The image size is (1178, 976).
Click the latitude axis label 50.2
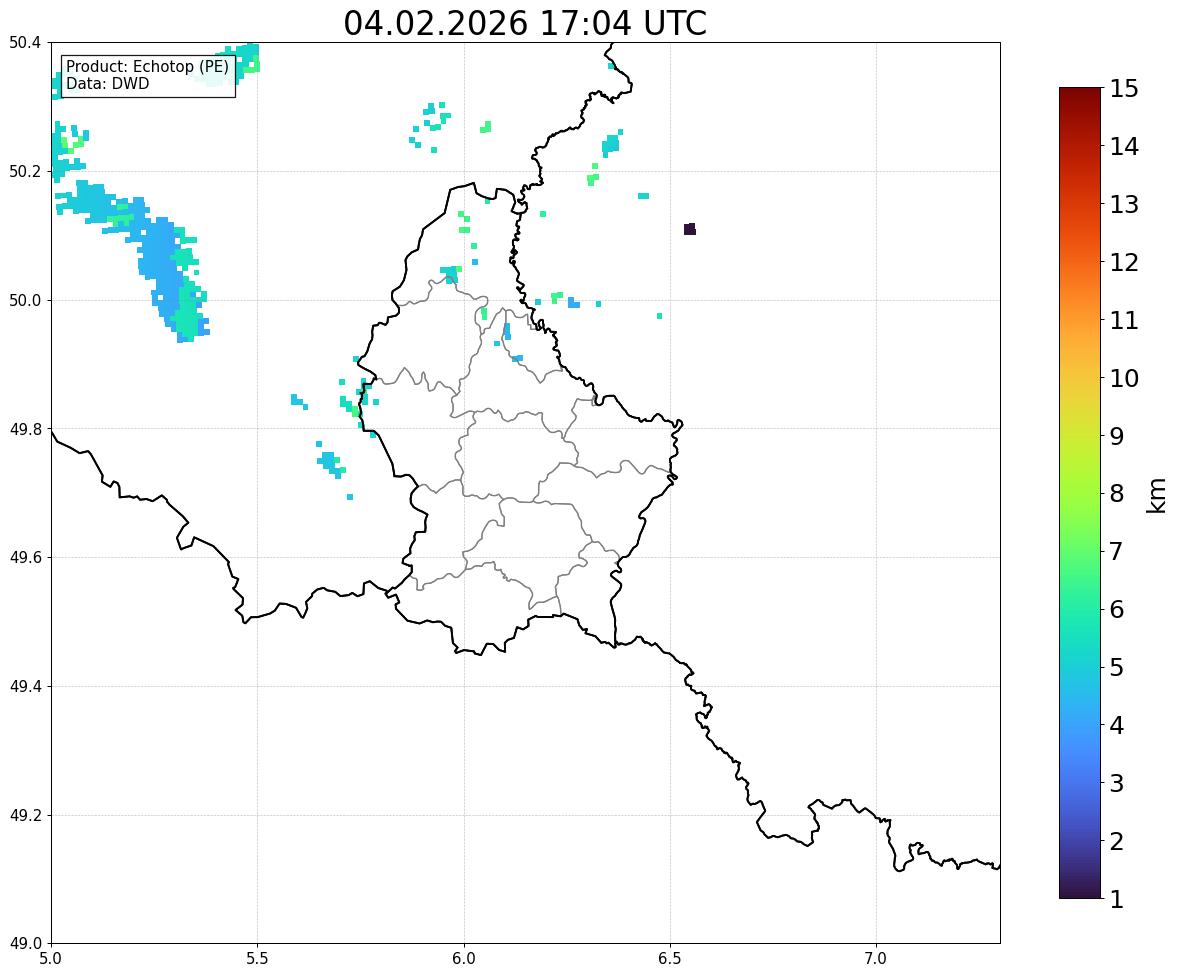click(26, 171)
